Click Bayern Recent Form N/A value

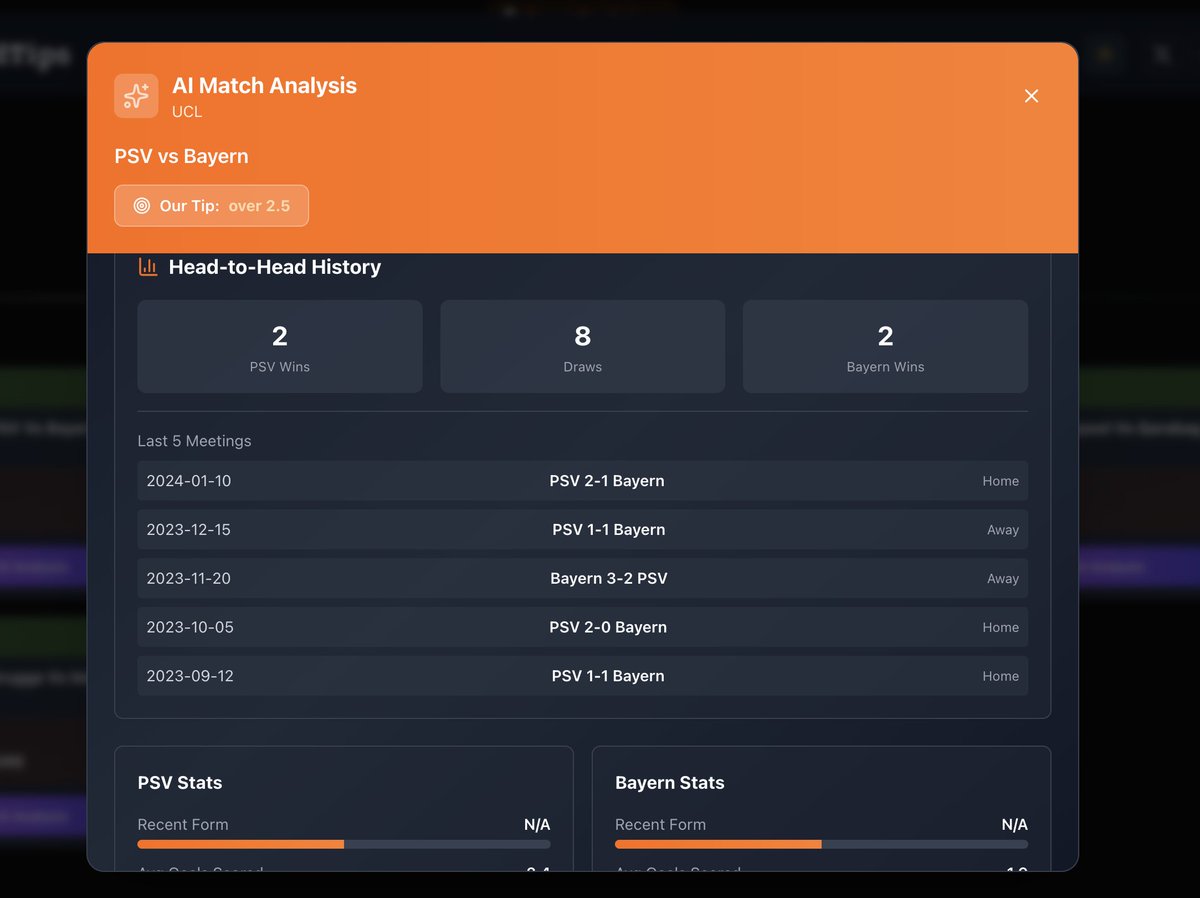1014,825
